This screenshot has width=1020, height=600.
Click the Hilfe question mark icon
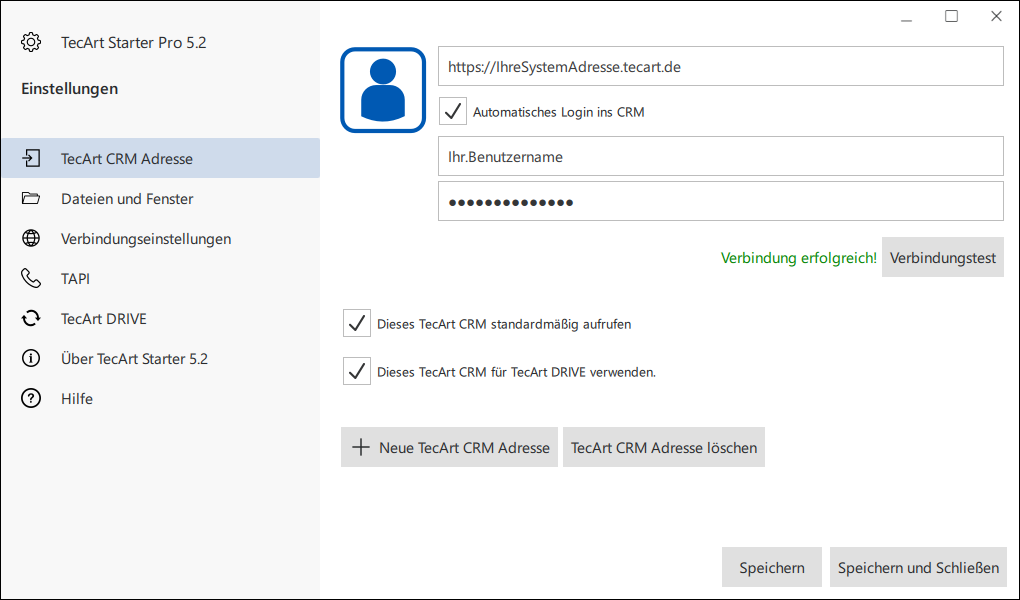(31, 398)
